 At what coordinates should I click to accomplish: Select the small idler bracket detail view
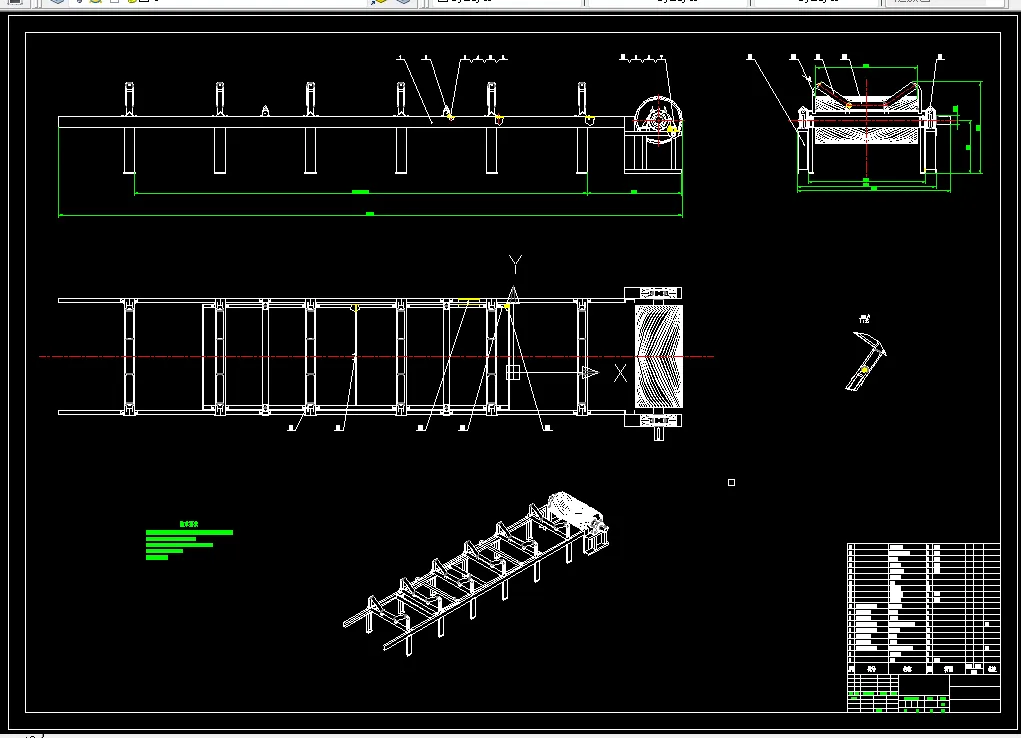[866, 361]
